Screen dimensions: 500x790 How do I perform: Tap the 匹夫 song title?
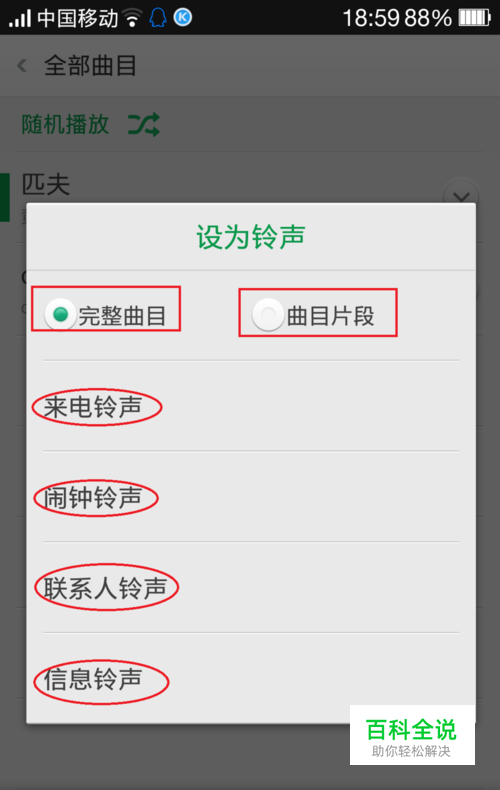[x=46, y=184]
